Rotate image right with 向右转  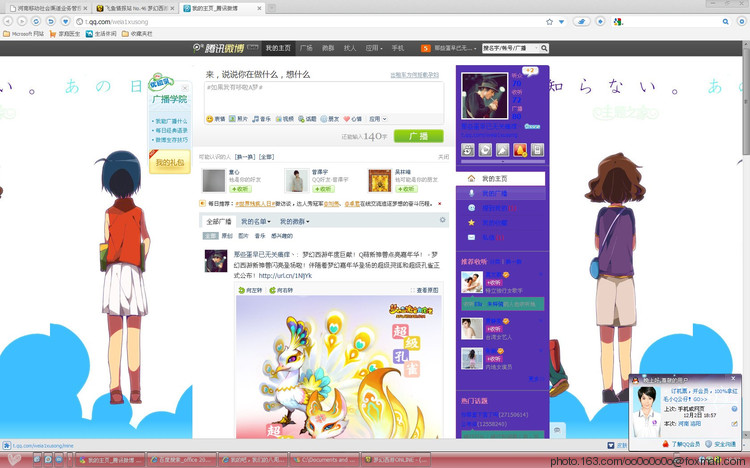[x=281, y=290]
